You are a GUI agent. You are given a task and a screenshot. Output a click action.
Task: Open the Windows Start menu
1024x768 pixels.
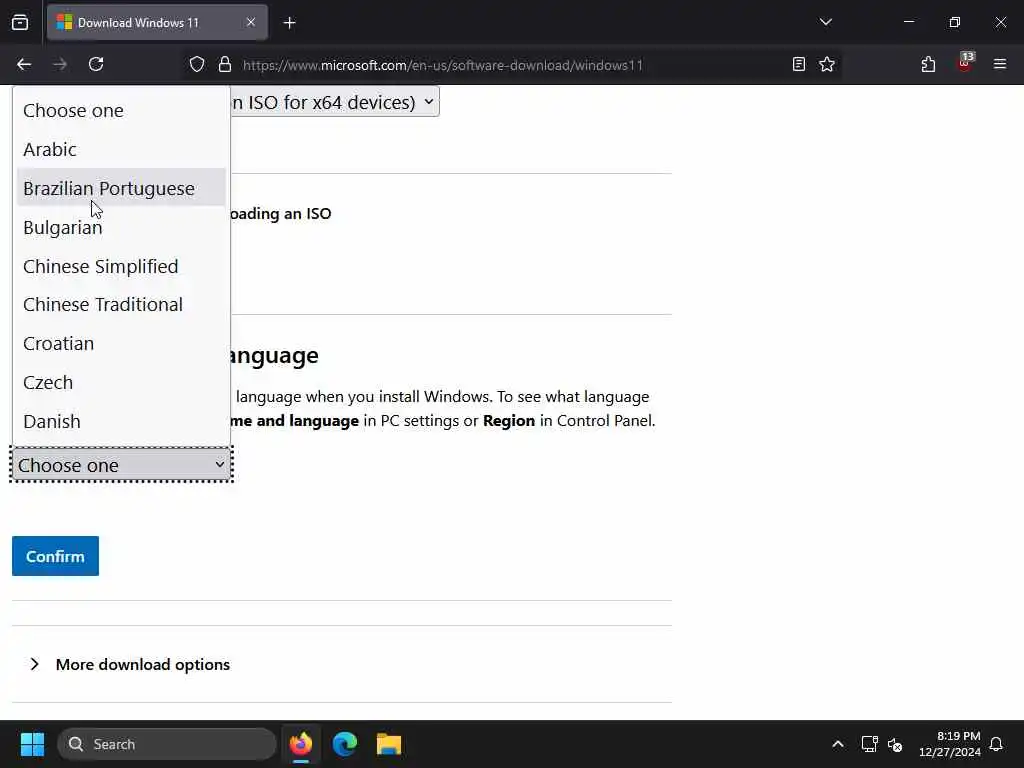click(x=32, y=744)
